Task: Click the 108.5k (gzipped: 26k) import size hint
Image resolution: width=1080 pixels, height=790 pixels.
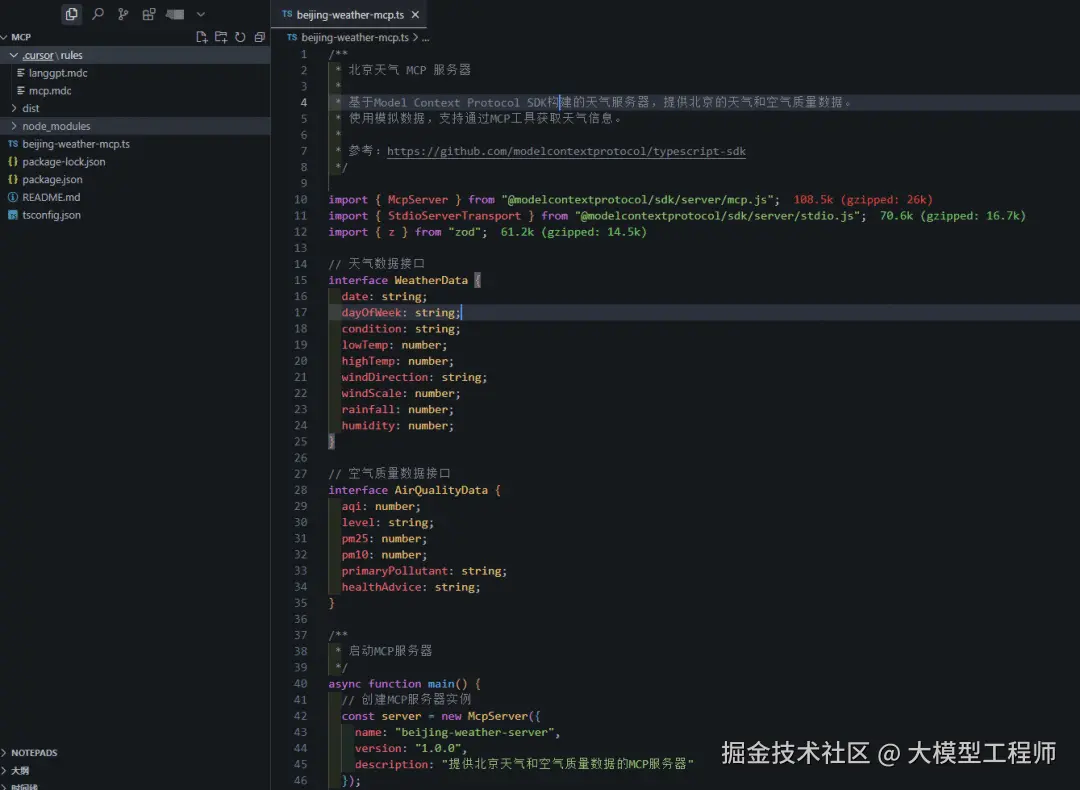Action: click(x=862, y=200)
